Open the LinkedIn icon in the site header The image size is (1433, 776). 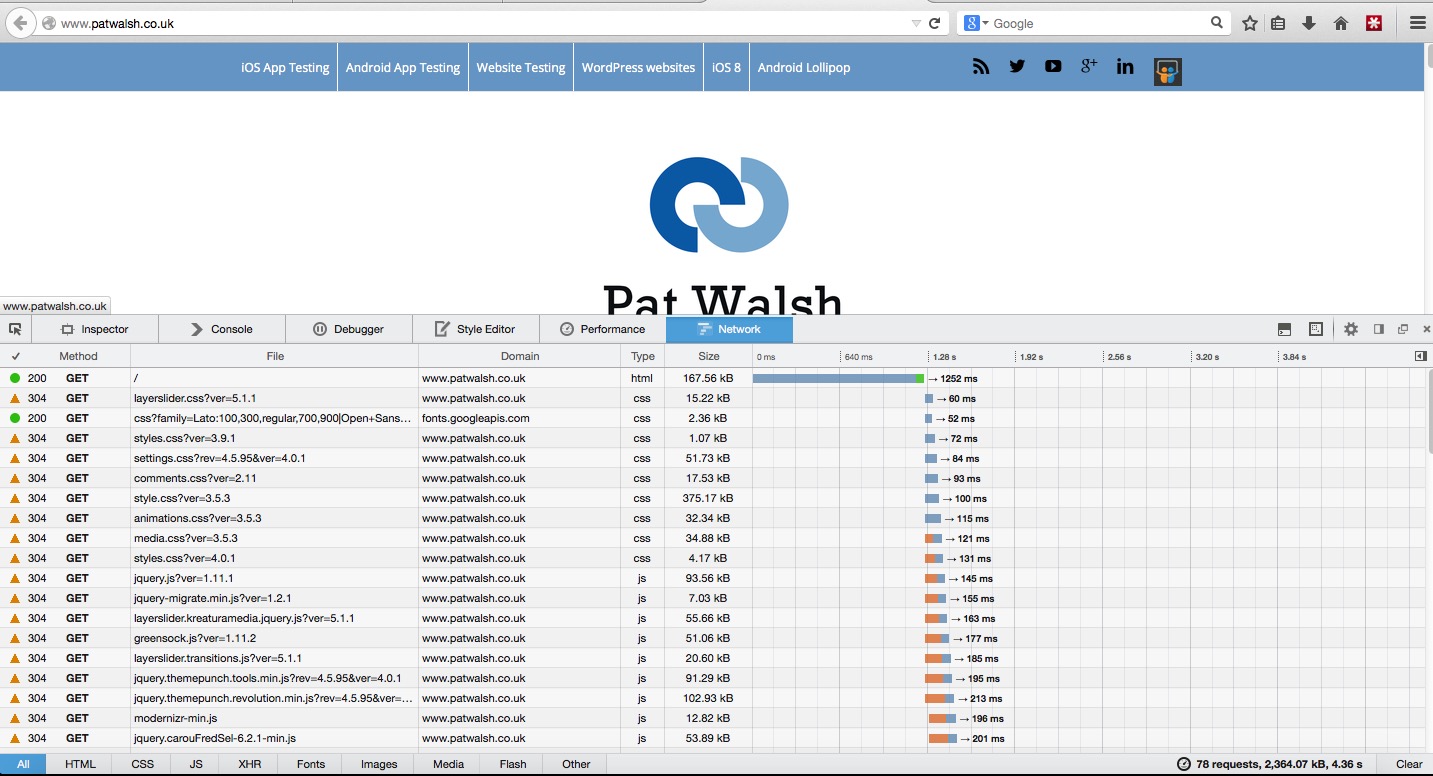point(1125,66)
